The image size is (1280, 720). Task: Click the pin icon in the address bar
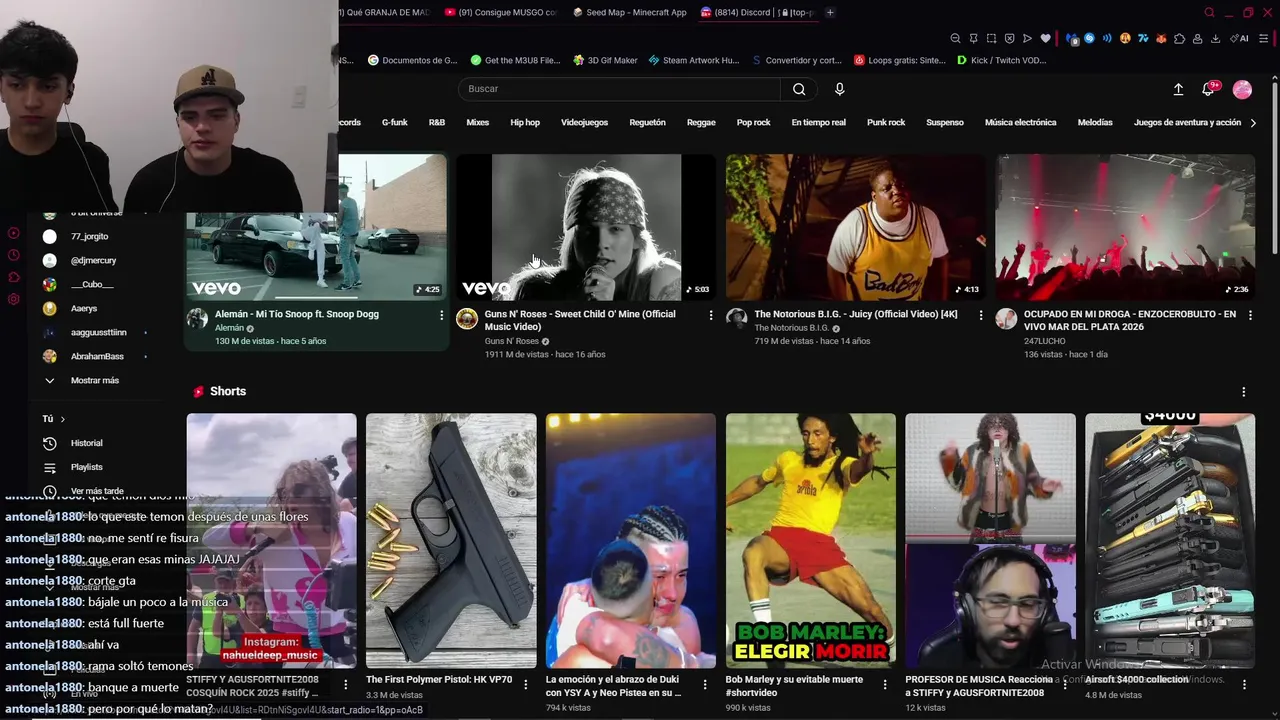[x=973, y=38]
